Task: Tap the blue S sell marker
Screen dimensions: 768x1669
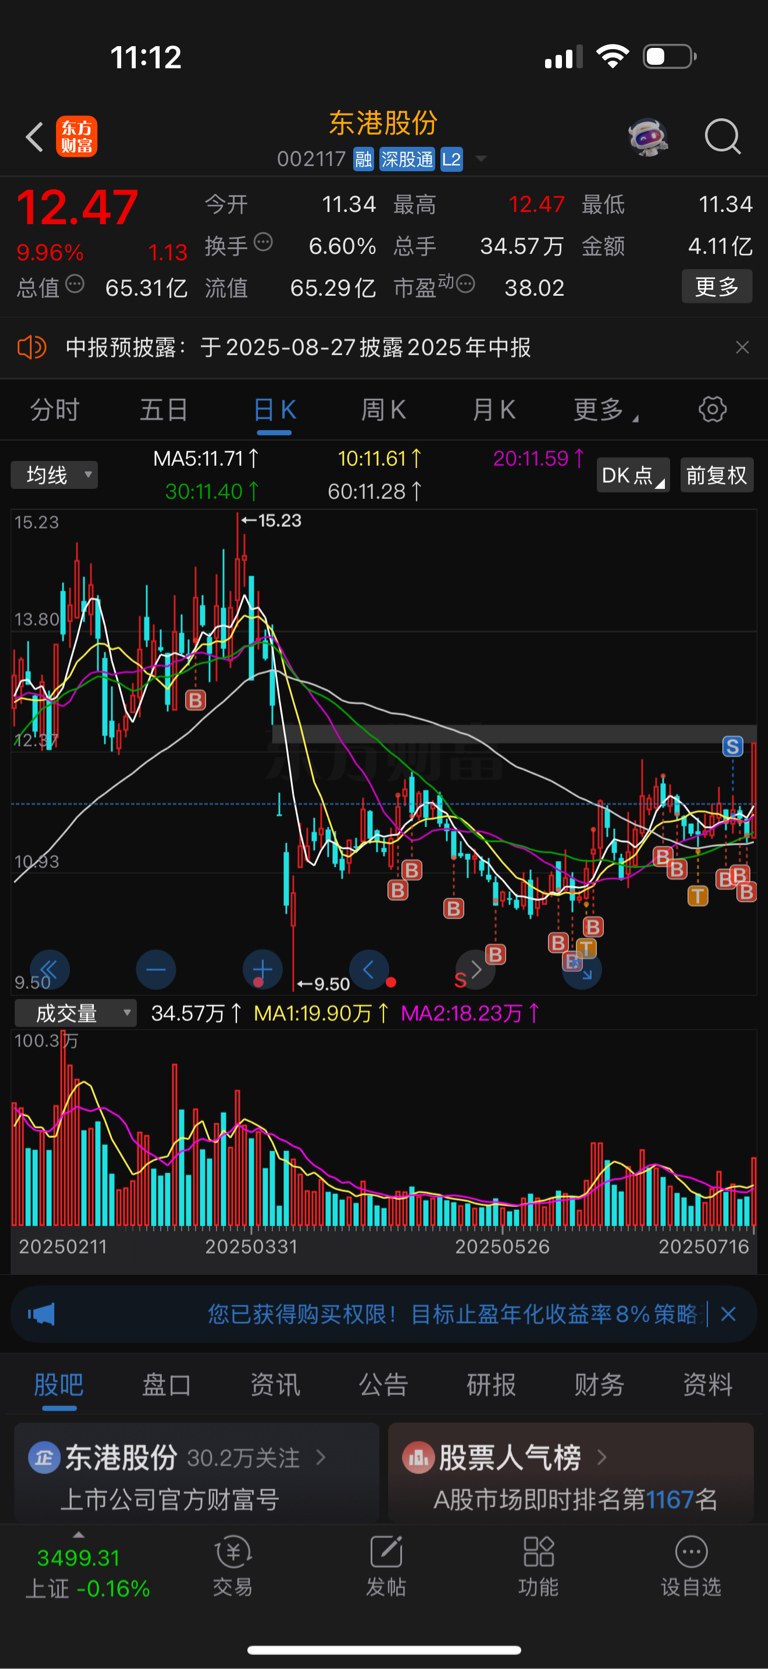Action: click(733, 746)
